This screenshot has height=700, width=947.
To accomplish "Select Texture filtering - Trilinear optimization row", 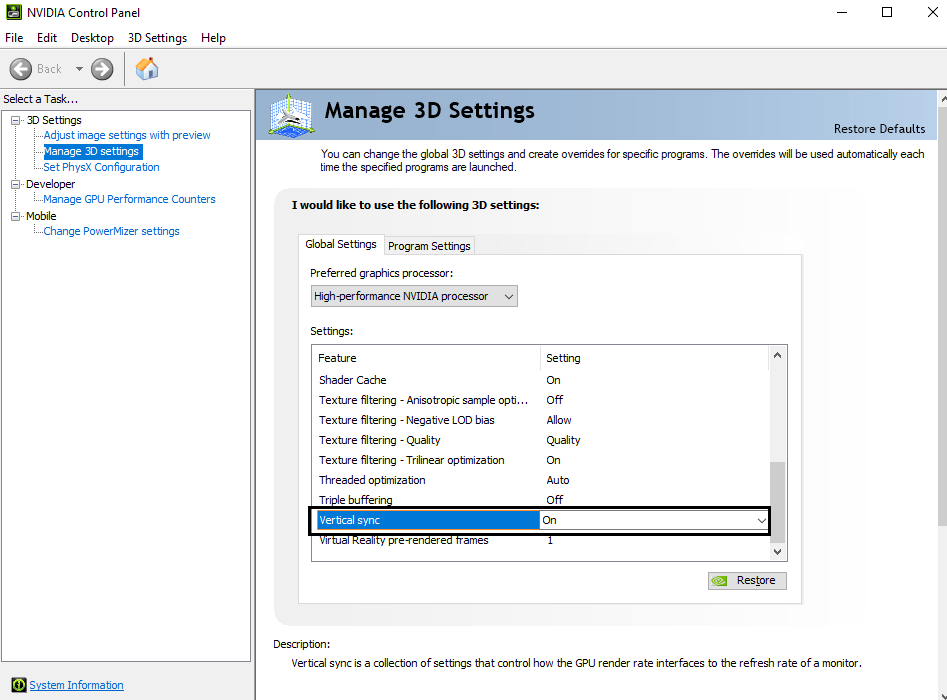I will [541, 460].
